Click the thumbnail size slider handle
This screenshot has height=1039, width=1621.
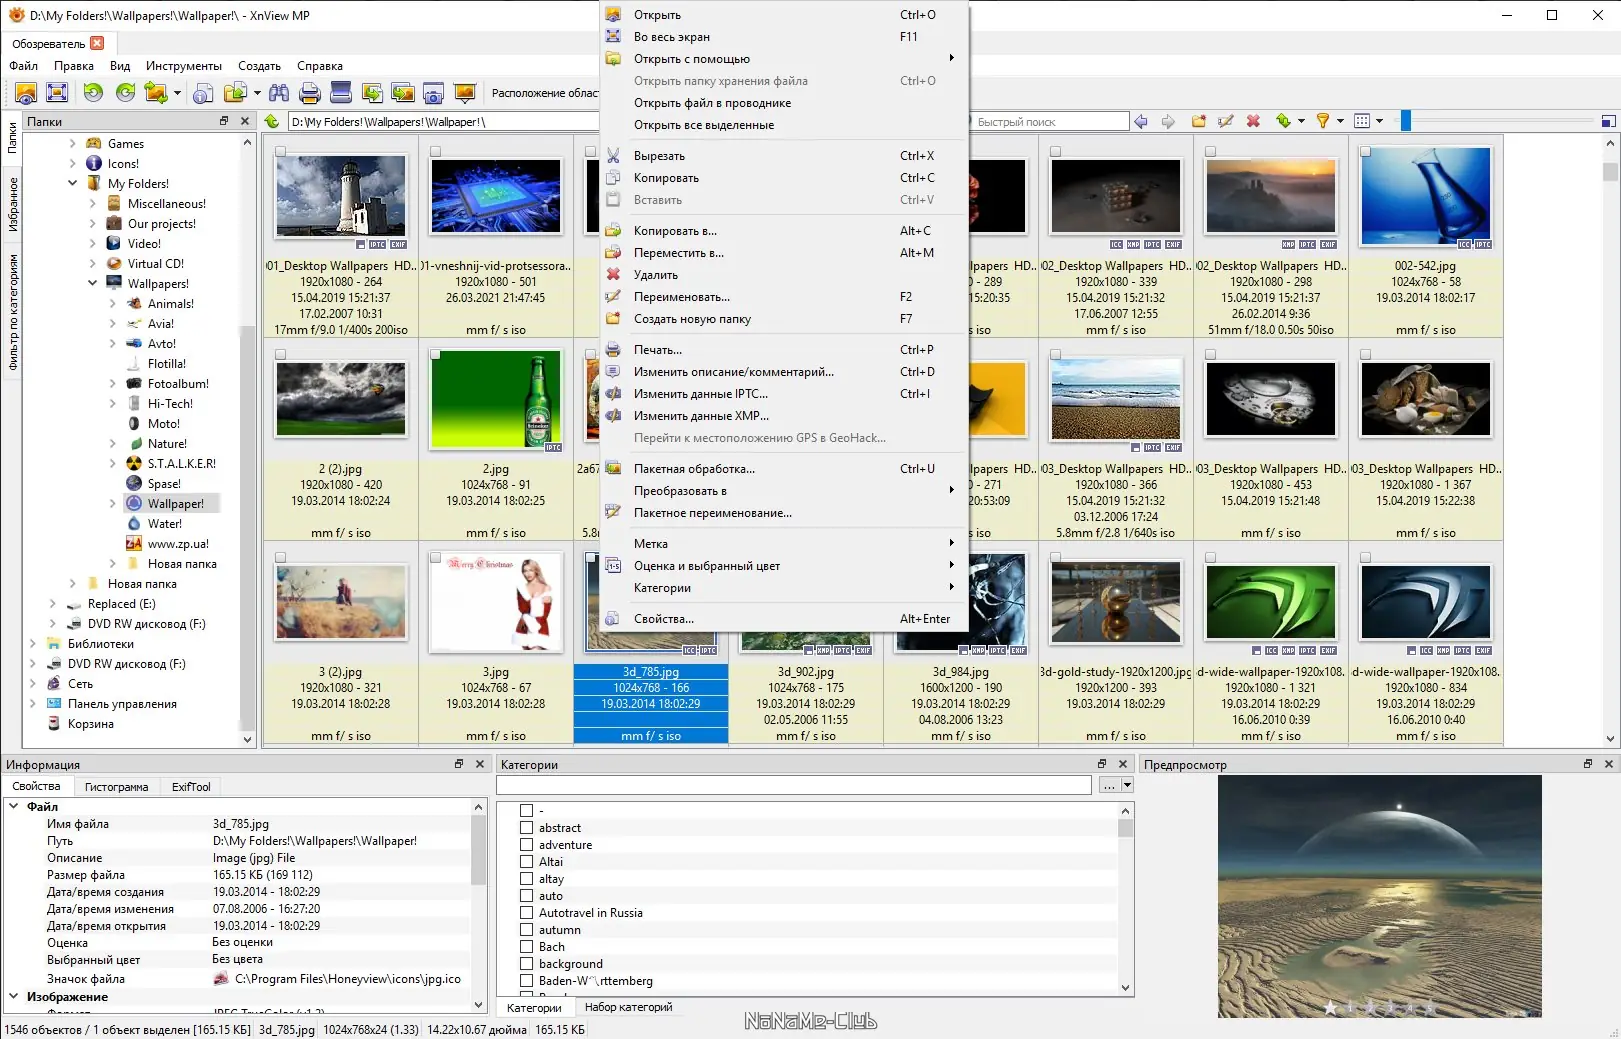[x=1405, y=121]
